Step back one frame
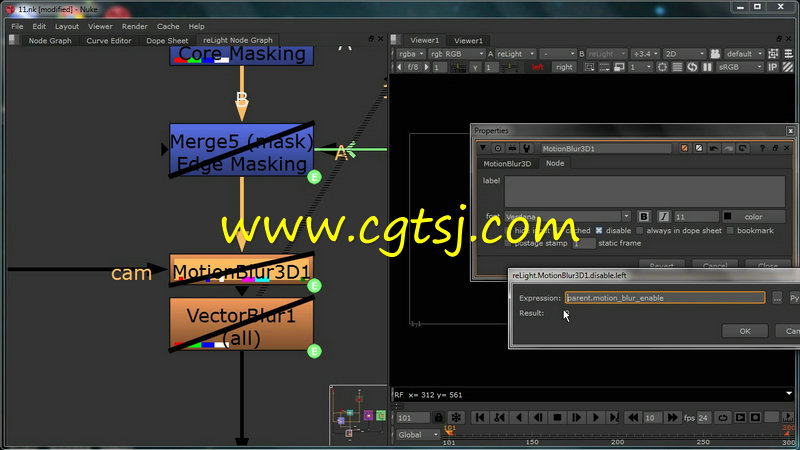The image size is (800, 450). [x=538, y=417]
